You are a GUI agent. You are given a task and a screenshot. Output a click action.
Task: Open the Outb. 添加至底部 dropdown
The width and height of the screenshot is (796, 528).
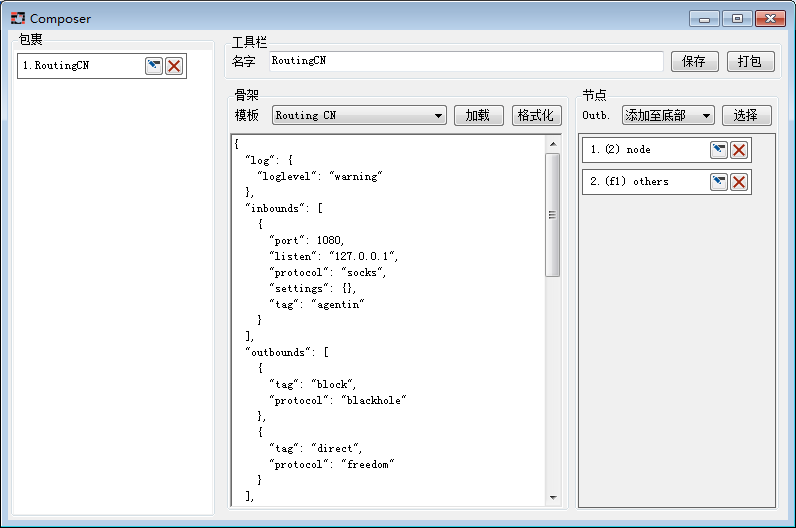[x=668, y=116]
